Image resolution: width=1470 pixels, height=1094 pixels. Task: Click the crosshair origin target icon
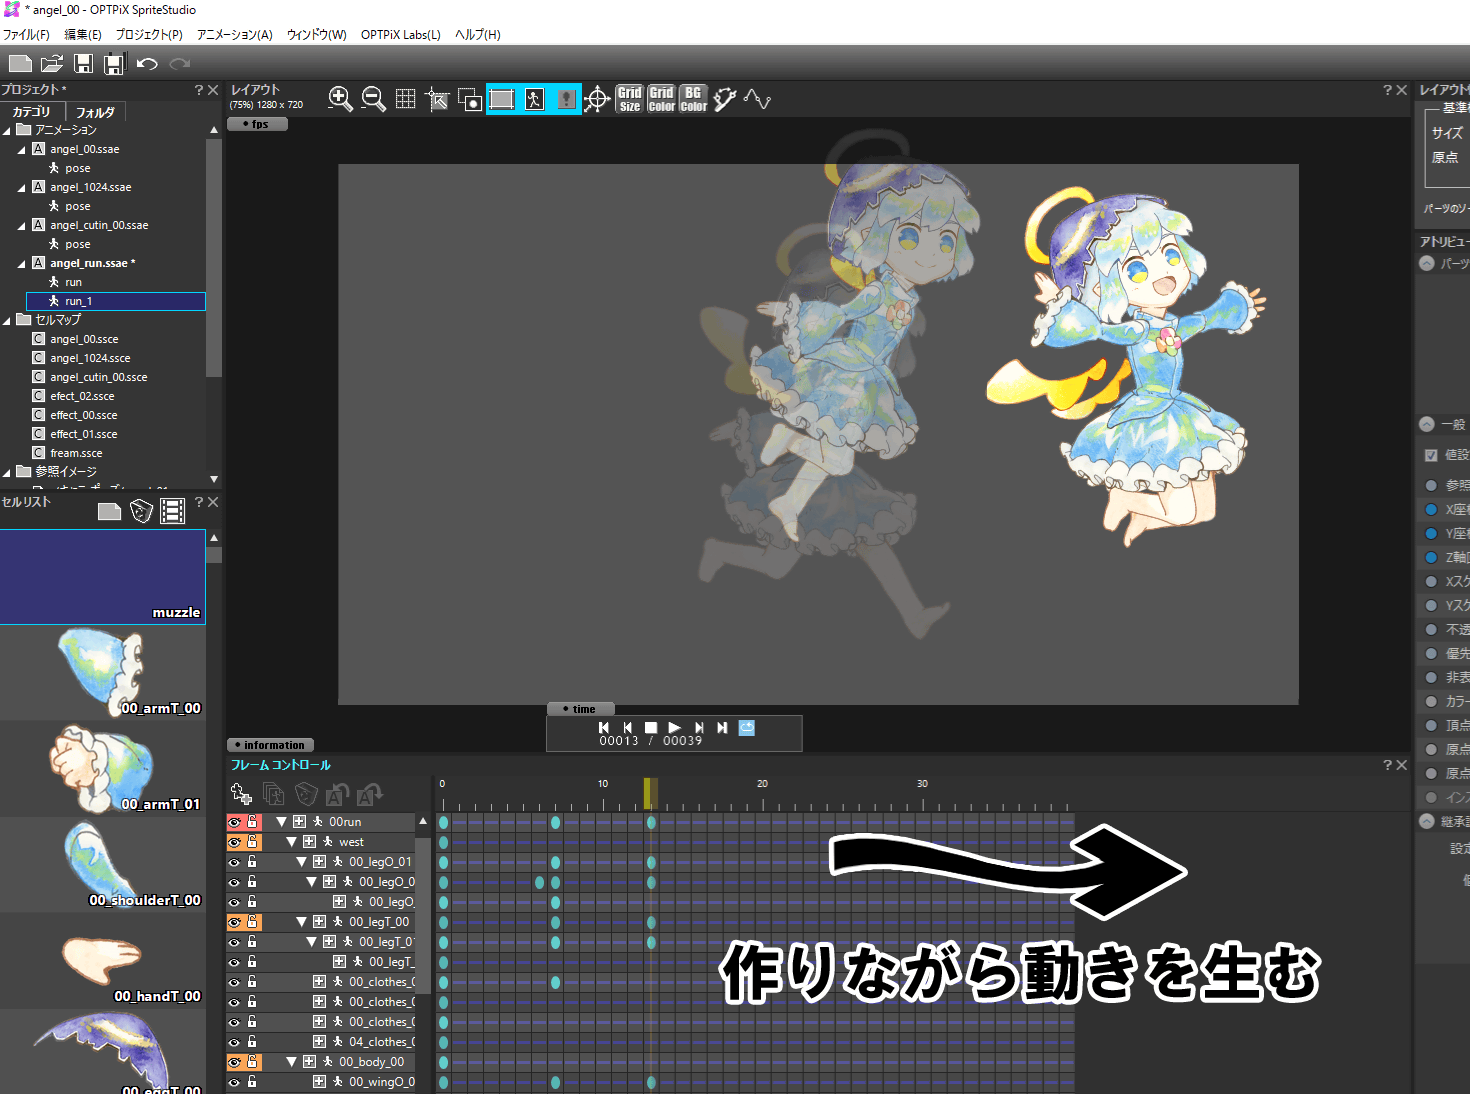tap(597, 99)
